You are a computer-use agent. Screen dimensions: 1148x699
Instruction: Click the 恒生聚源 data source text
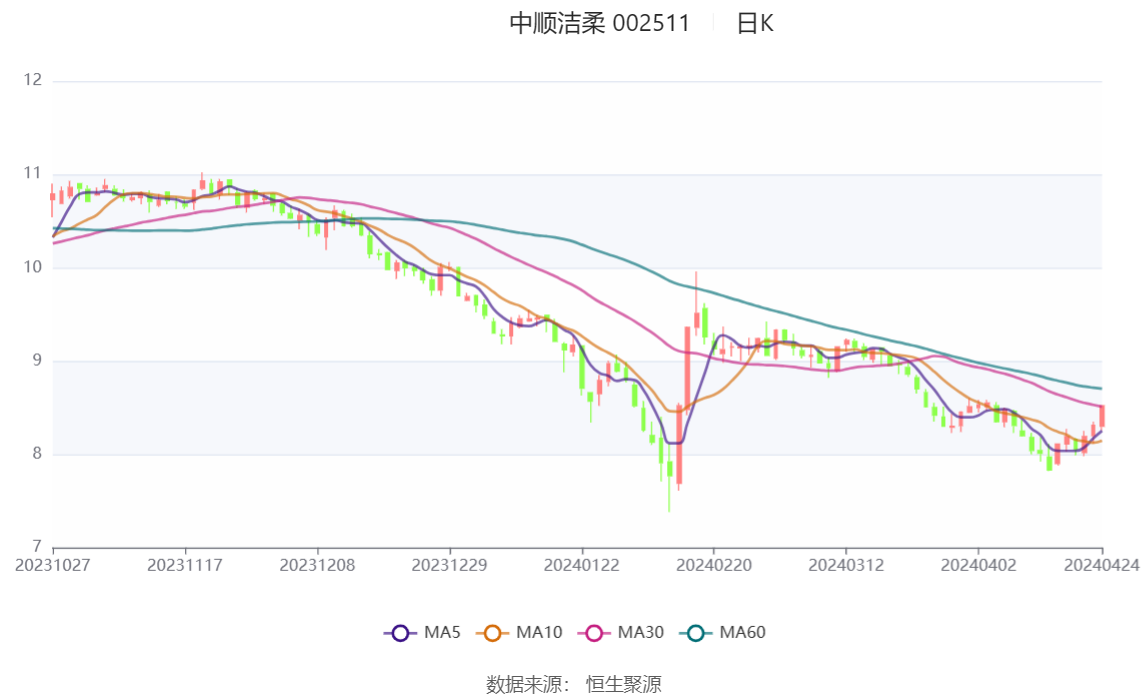point(624,684)
